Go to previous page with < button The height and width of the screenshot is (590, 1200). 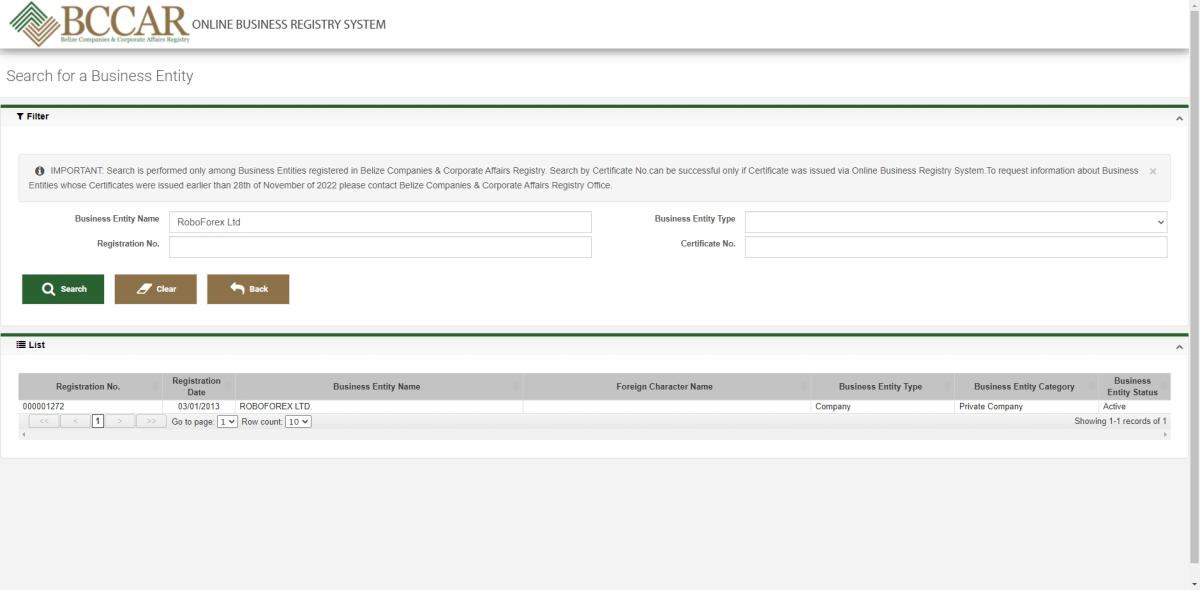click(75, 422)
